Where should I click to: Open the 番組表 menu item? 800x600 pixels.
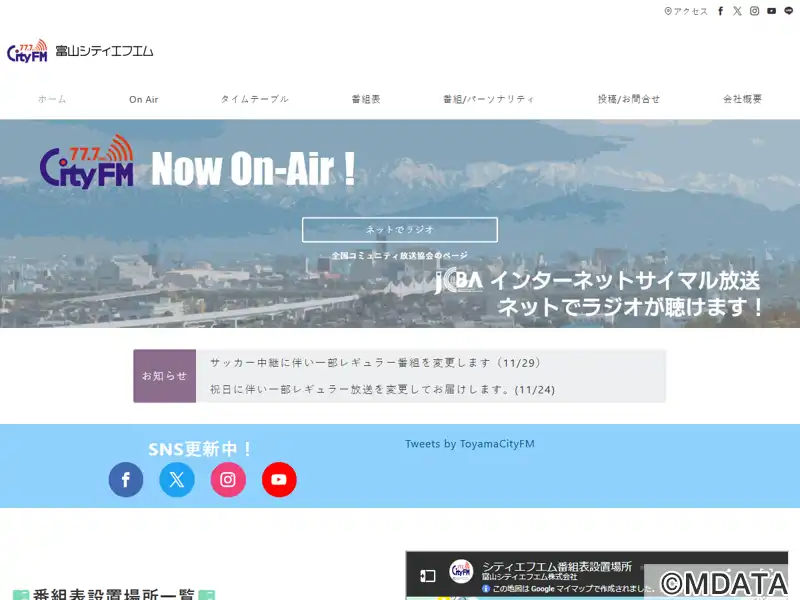366,99
